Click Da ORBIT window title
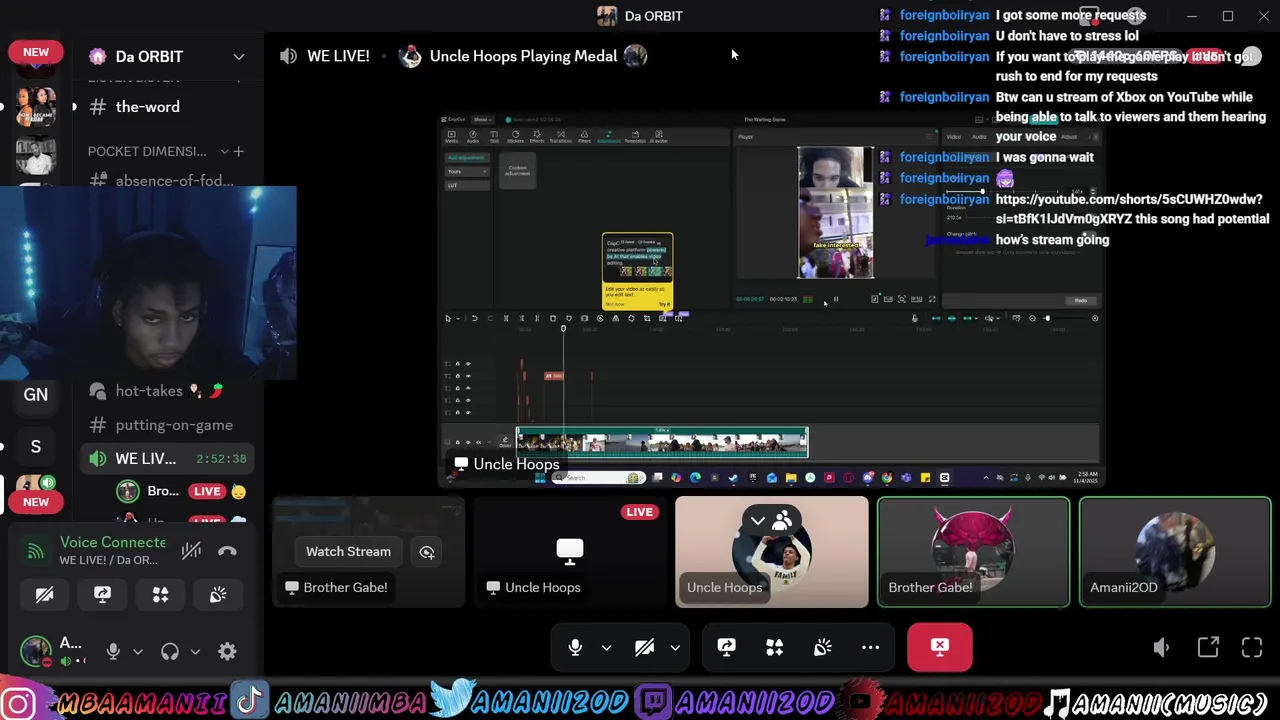1280x720 pixels. (x=653, y=16)
